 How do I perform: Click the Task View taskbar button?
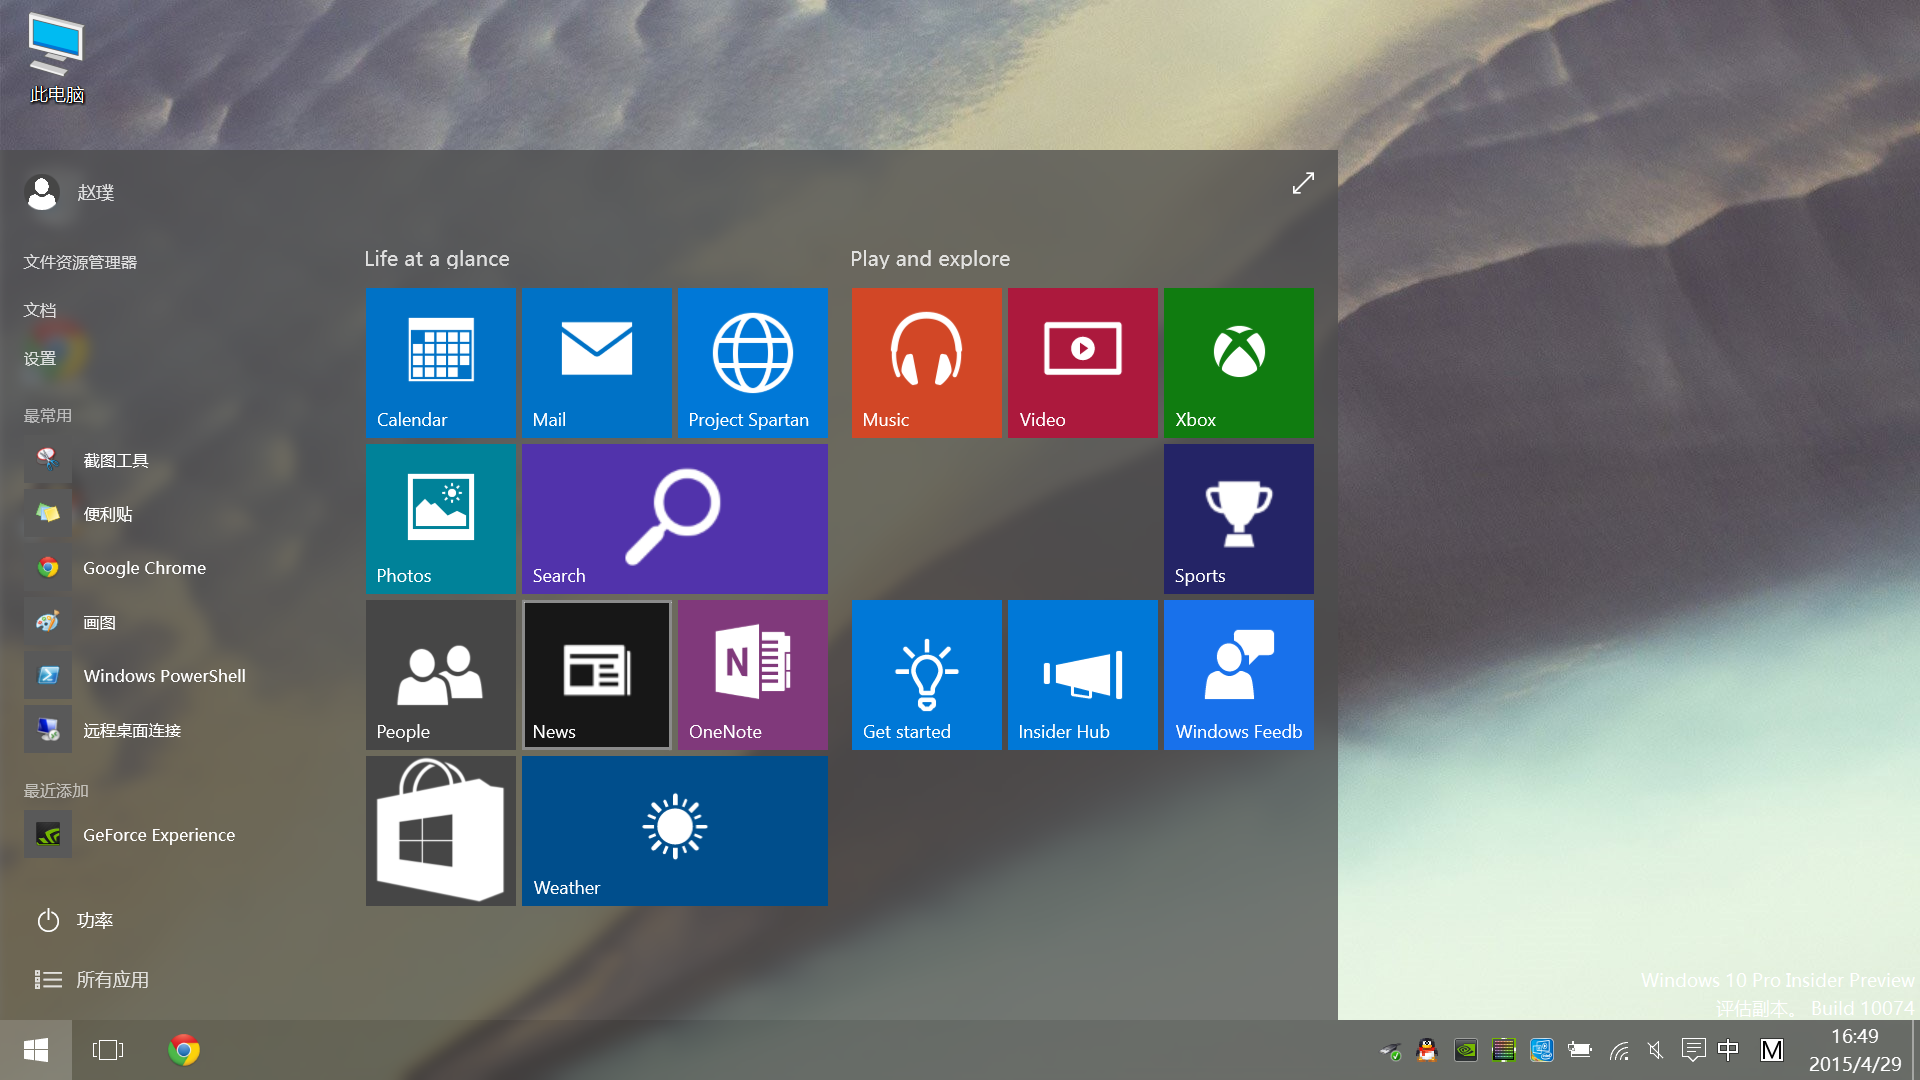tap(108, 1050)
